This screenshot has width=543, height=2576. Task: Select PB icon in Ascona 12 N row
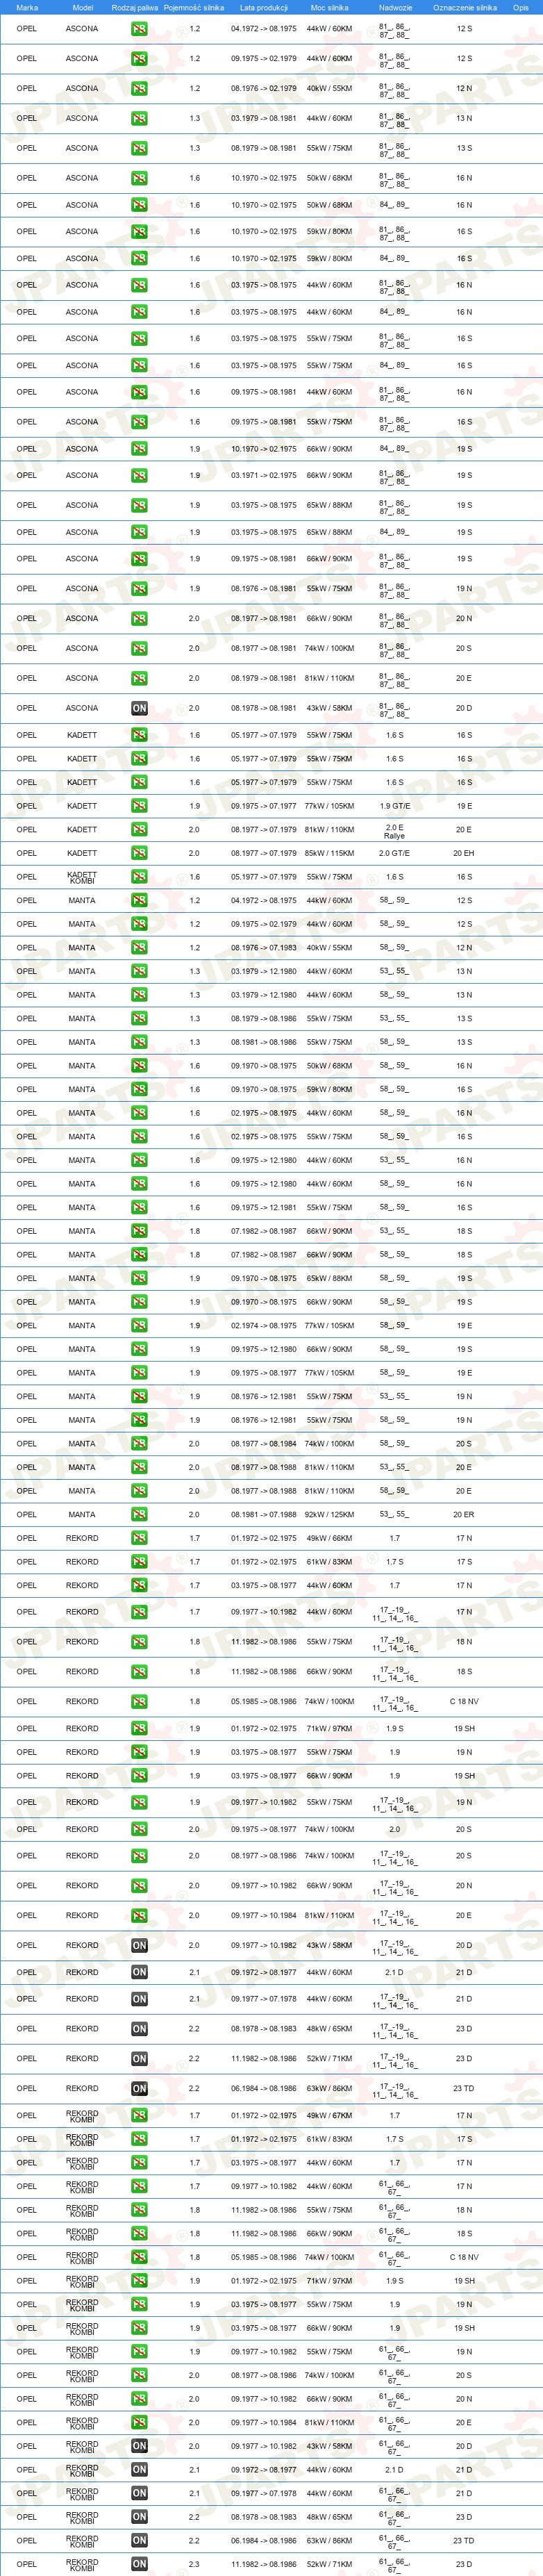(x=139, y=88)
